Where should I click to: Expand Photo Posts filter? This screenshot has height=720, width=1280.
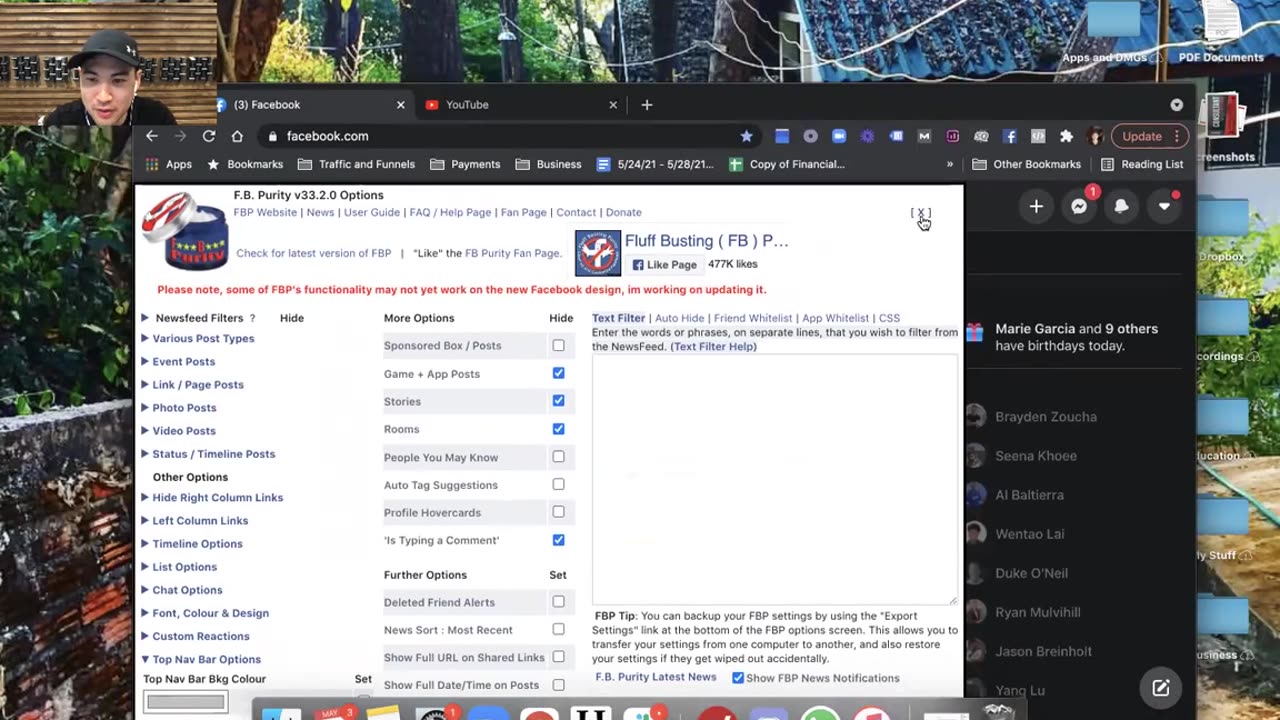[x=184, y=407]
